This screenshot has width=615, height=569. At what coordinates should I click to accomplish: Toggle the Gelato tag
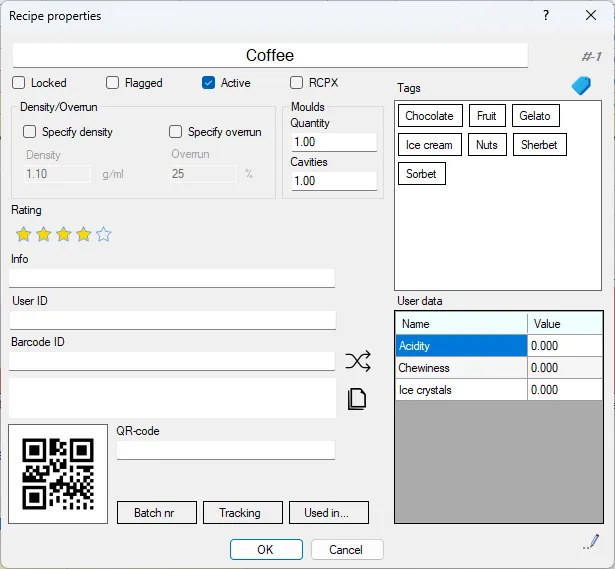(535, 116)
